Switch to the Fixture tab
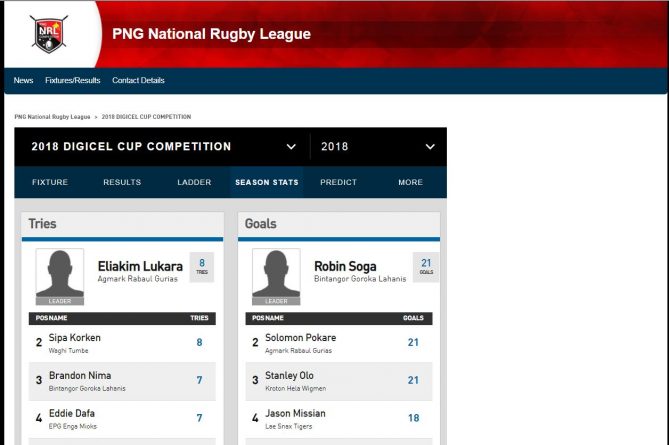The image size is (669, 445). coord(50,183)
